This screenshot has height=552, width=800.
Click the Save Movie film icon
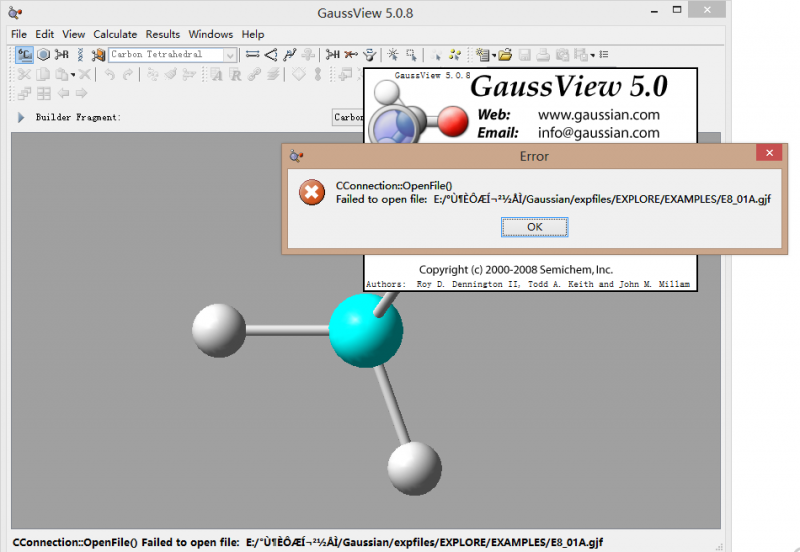(581, 54)
